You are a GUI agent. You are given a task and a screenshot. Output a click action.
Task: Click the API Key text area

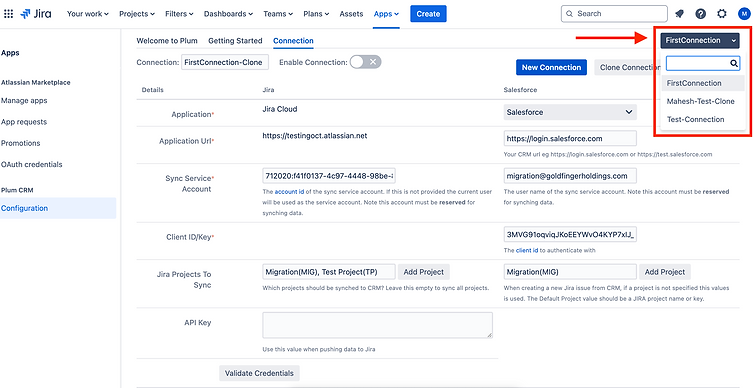coord(377,325)
